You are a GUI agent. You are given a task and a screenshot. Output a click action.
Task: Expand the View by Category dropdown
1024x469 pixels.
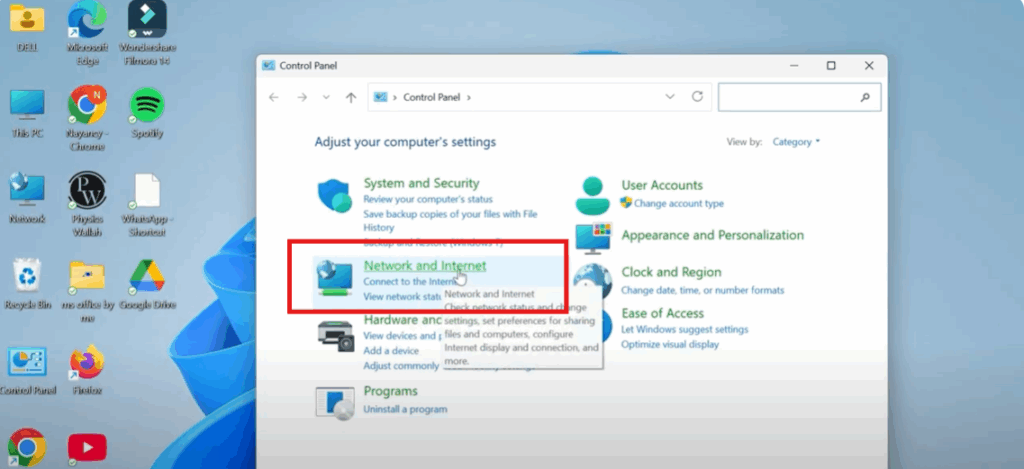[796, 142]
